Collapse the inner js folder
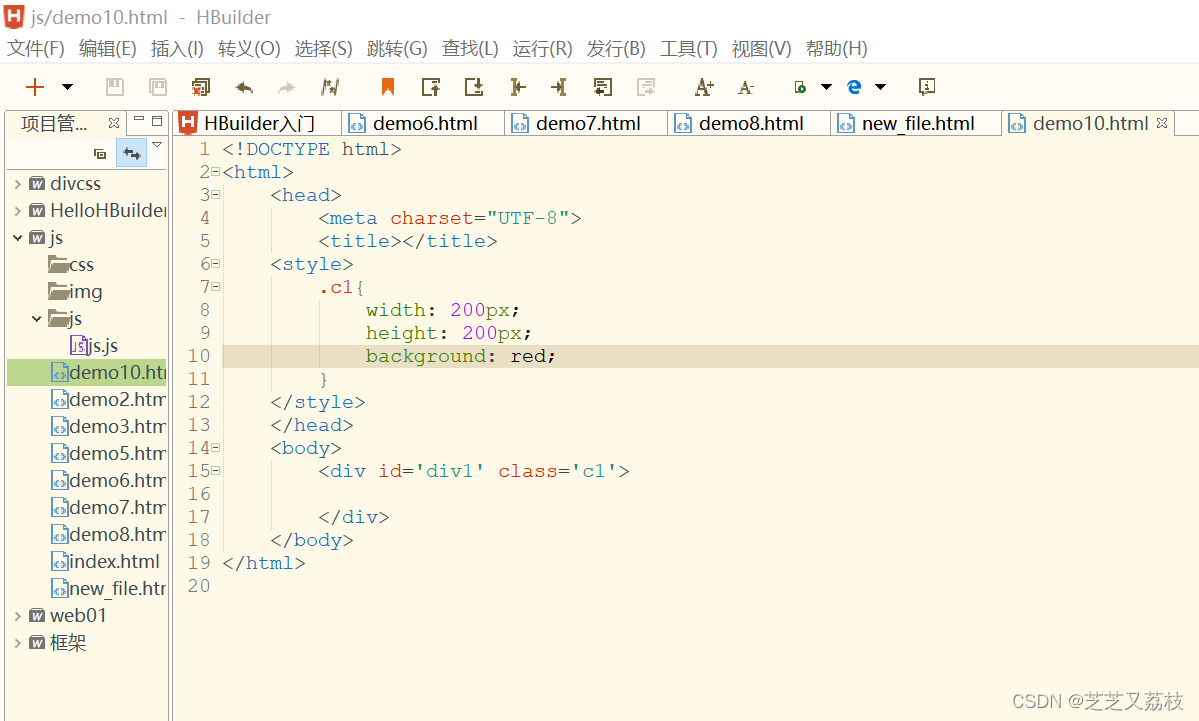The width and height of the screenshot is (1199, 721). point(36,319)
